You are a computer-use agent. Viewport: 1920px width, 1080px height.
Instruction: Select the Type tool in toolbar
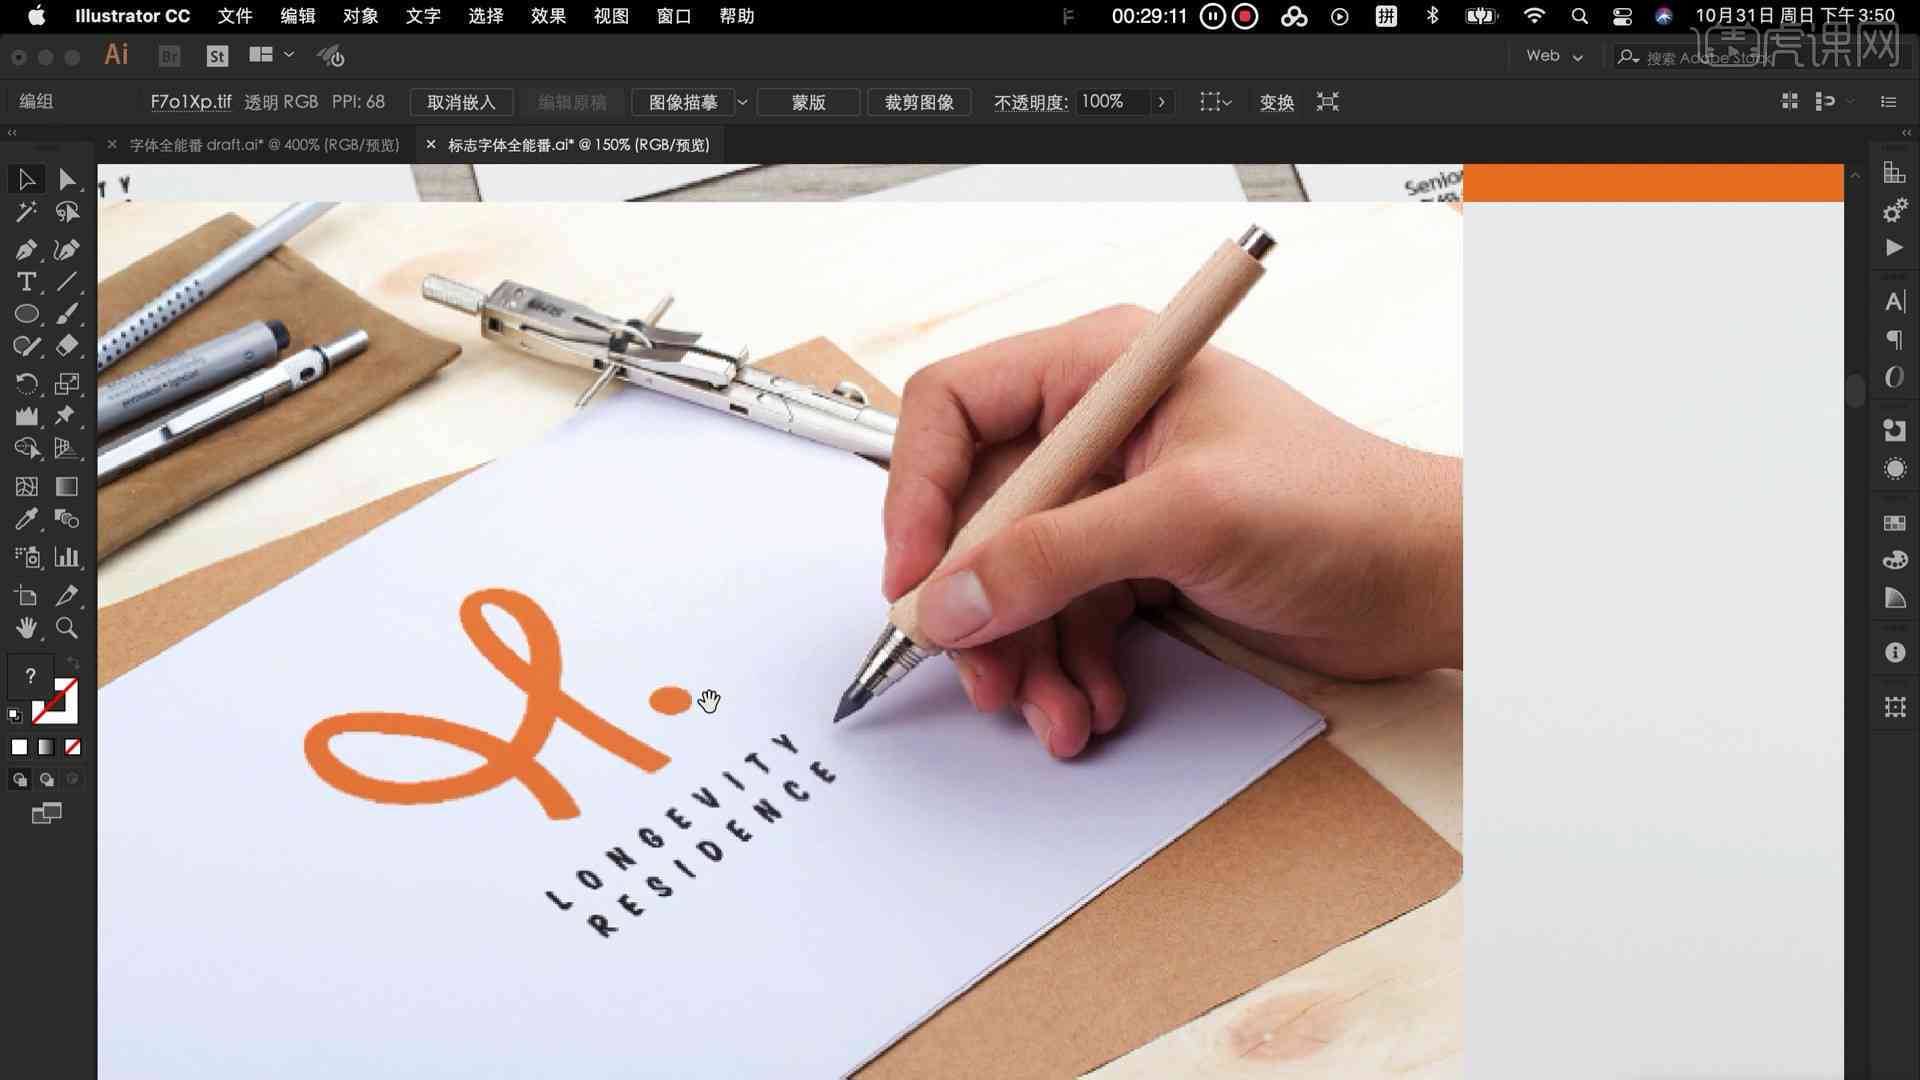click(x=25, y=281)
